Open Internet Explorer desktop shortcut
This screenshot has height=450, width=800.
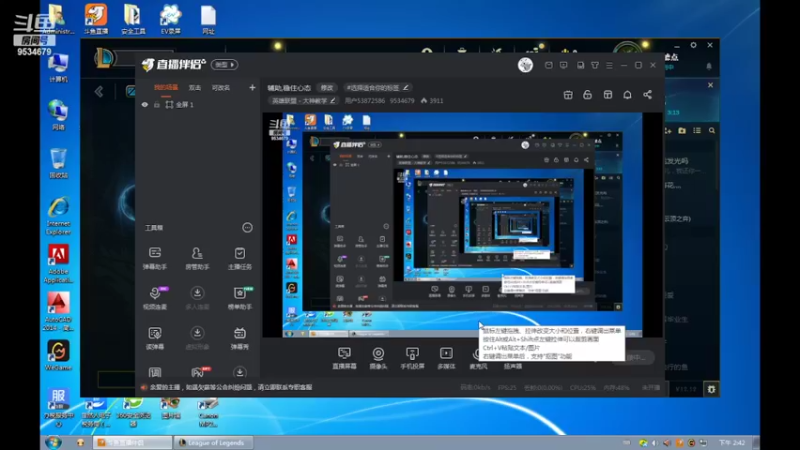59,216
